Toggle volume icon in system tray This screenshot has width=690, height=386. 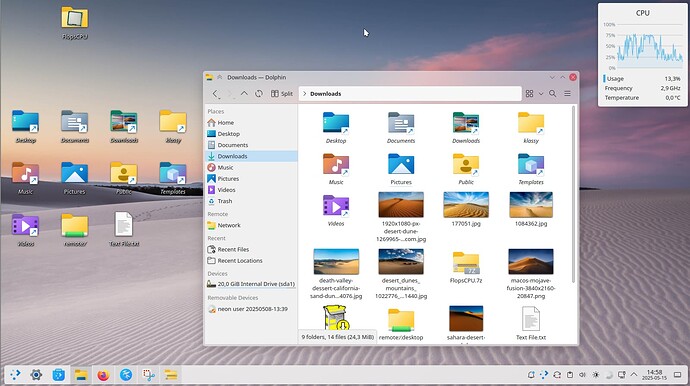(x=583, y=375)
